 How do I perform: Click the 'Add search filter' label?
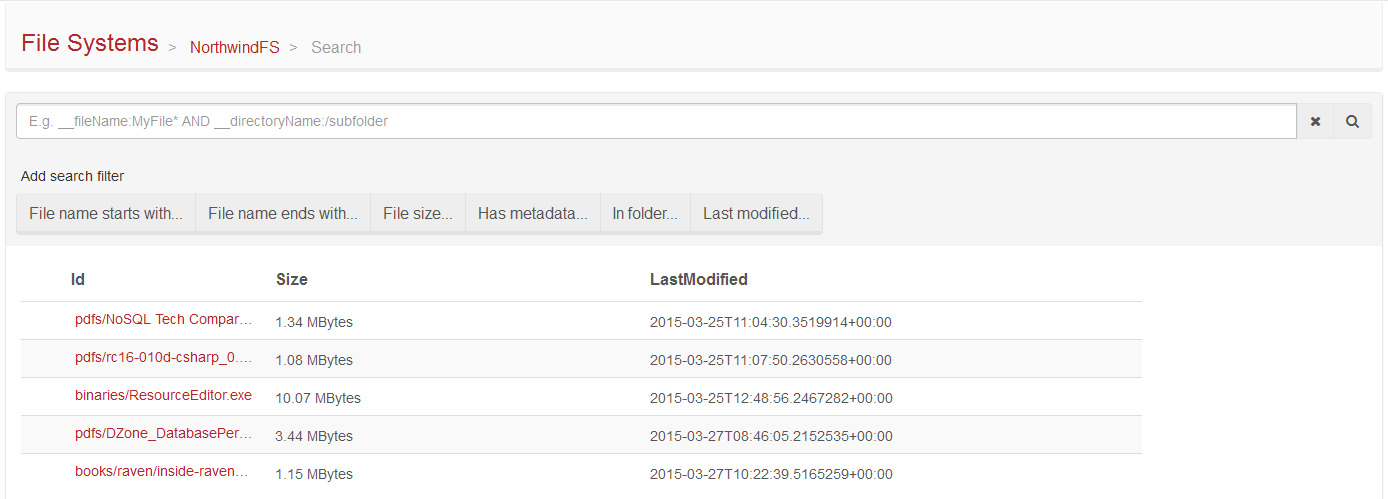pyautogui.click(x=72, y=176)
